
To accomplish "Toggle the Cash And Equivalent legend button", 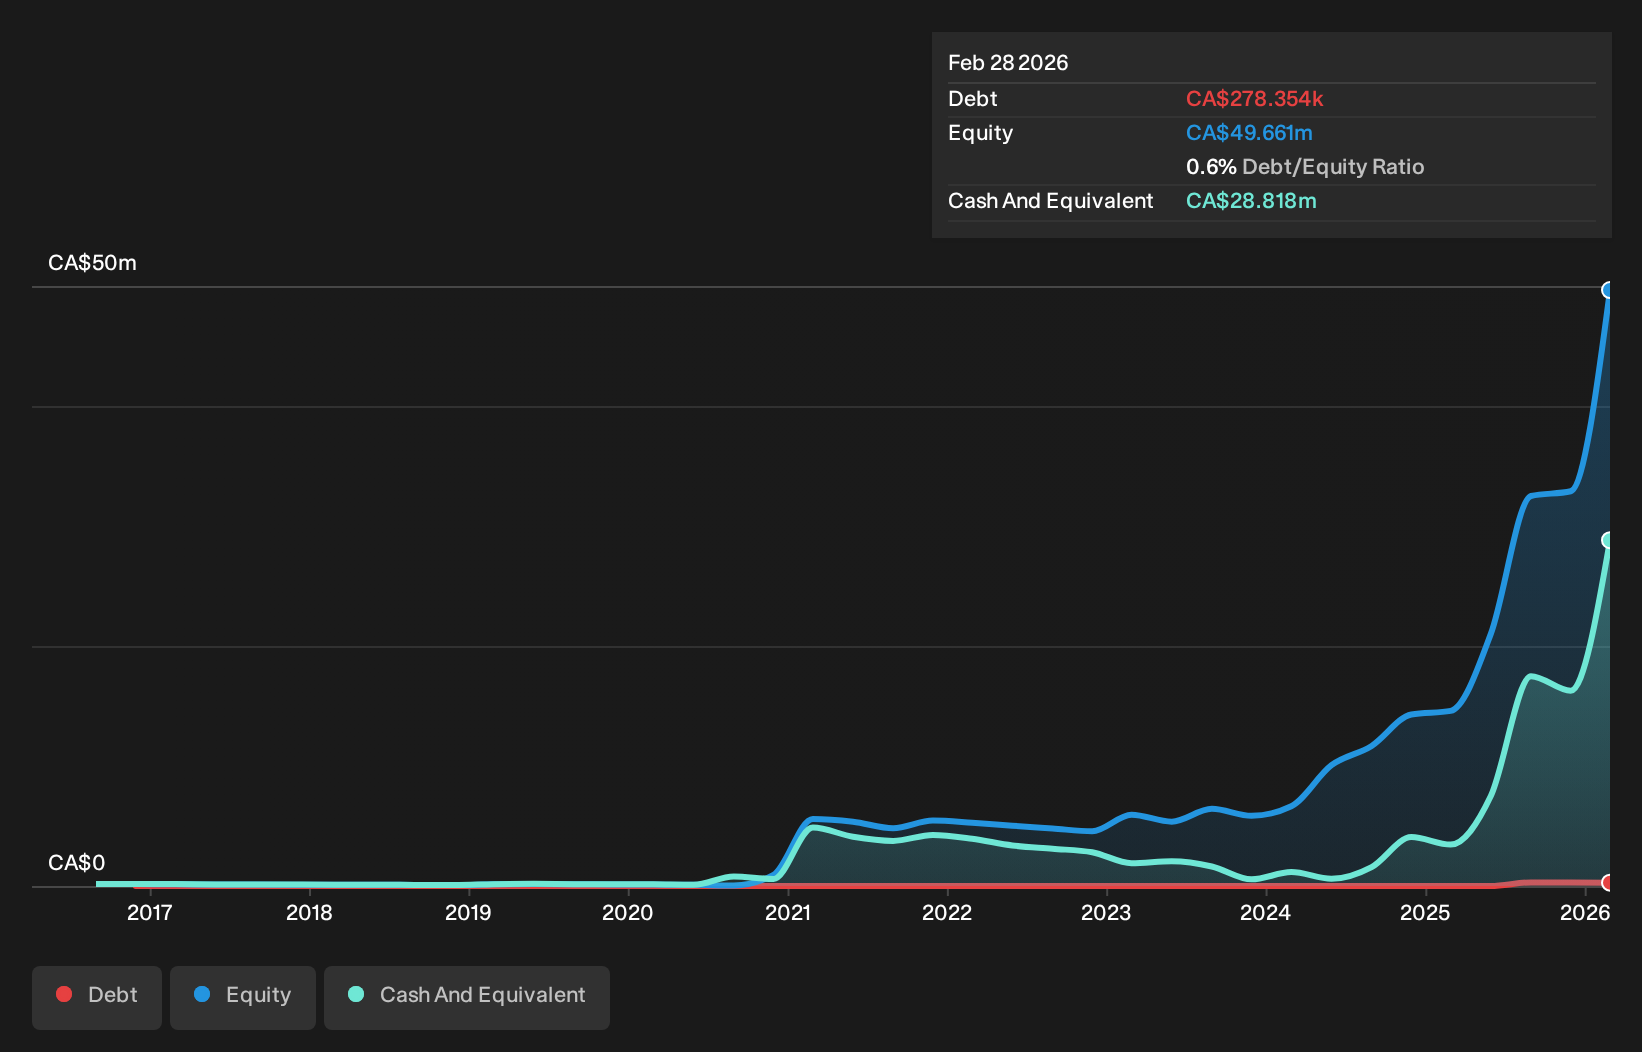I will [467, 997].
